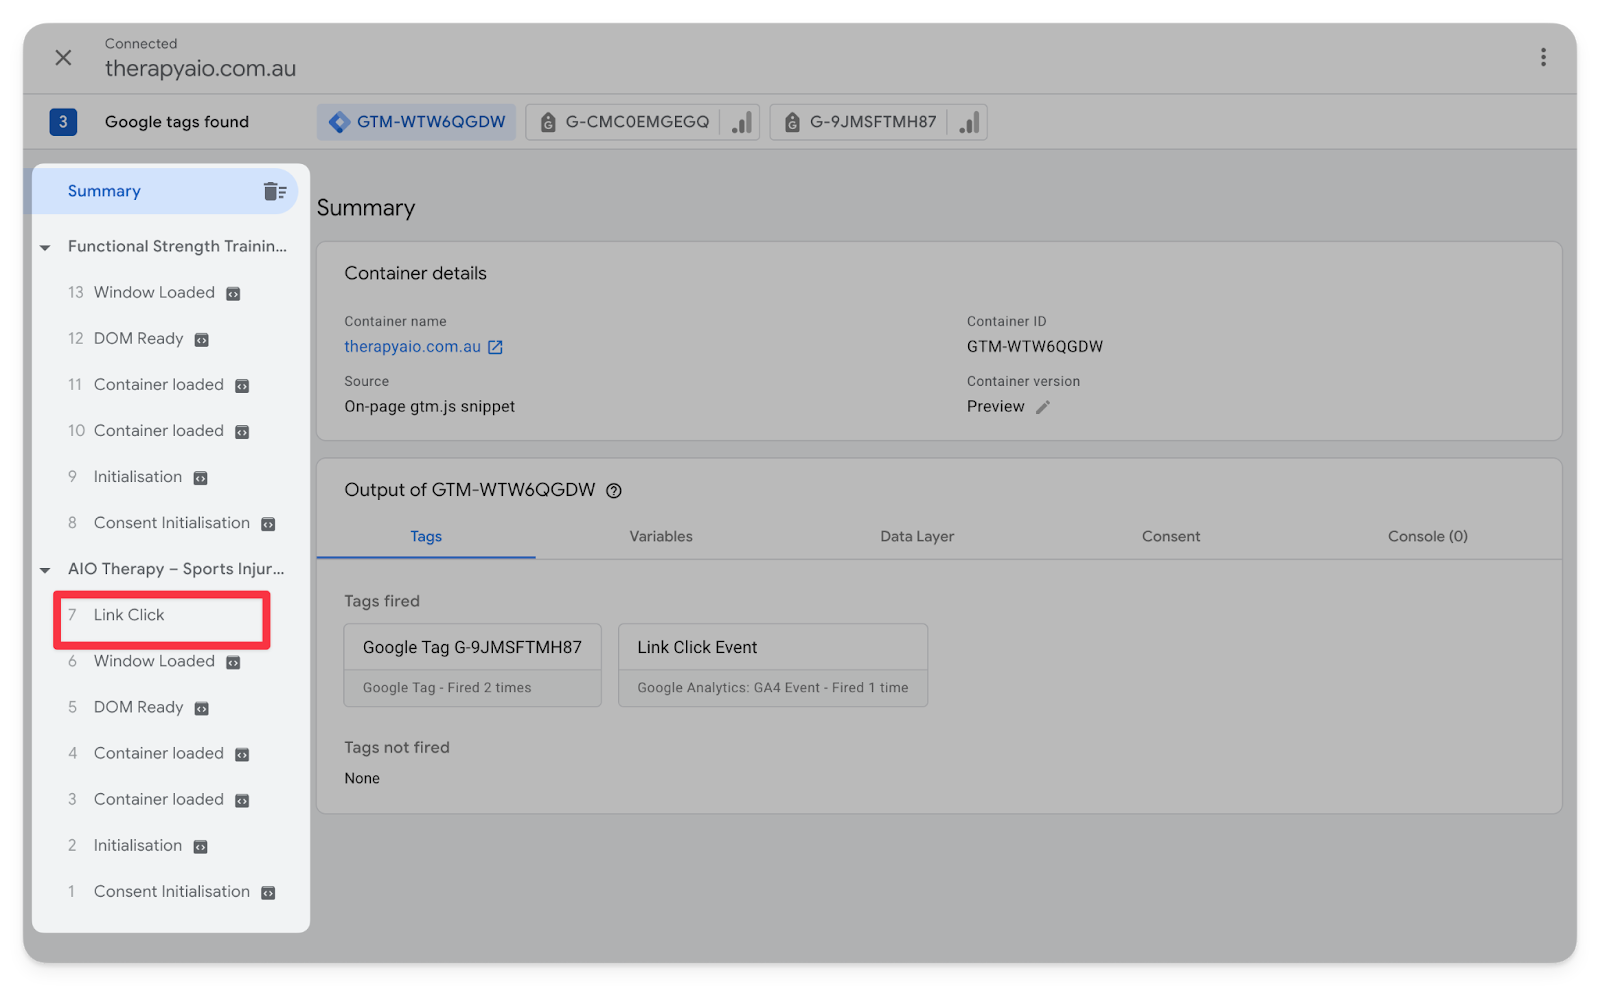
Task: Switch to the Variables tab
Action: [x=660, y=536]
